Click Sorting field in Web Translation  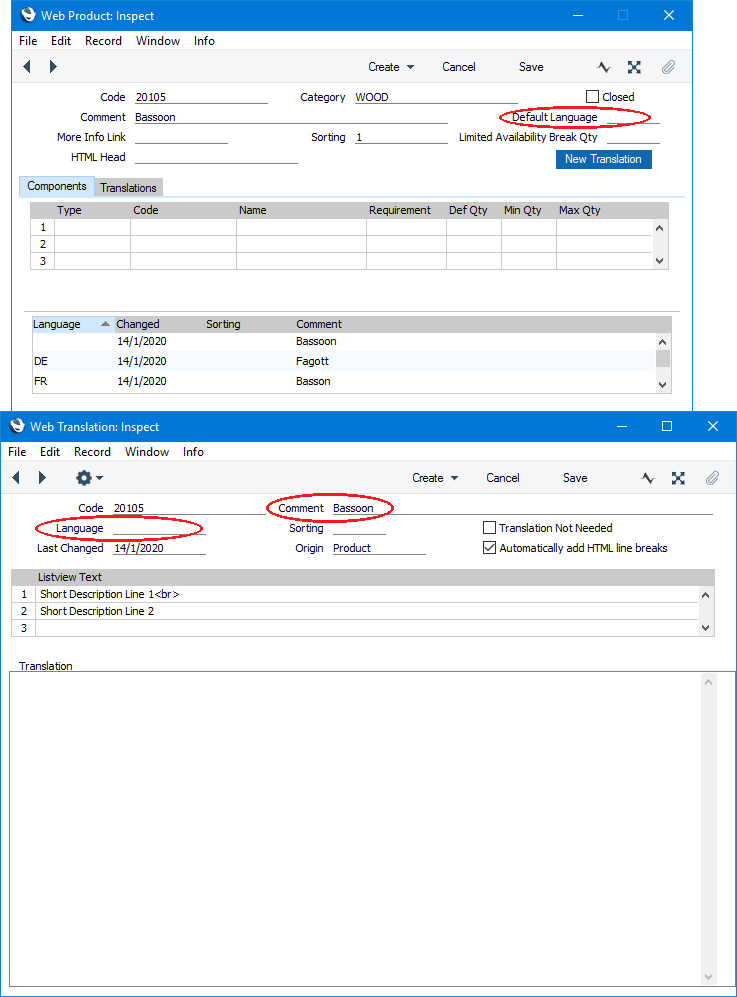[x=359, y=528]
